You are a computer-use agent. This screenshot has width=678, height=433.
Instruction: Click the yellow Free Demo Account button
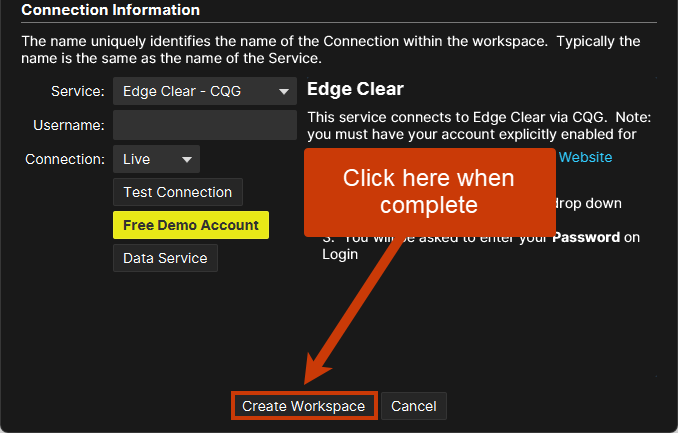(x=191, y=225)
